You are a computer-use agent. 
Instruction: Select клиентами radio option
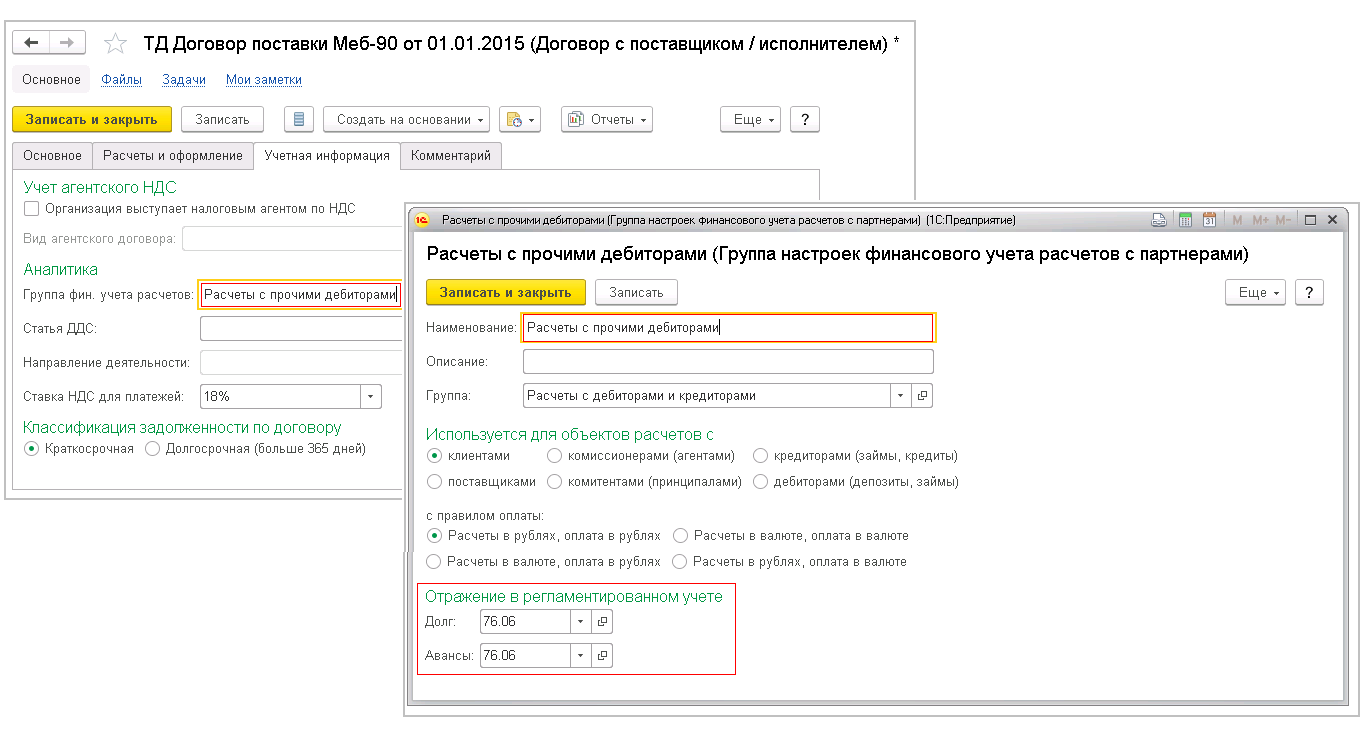click(434, 456)
